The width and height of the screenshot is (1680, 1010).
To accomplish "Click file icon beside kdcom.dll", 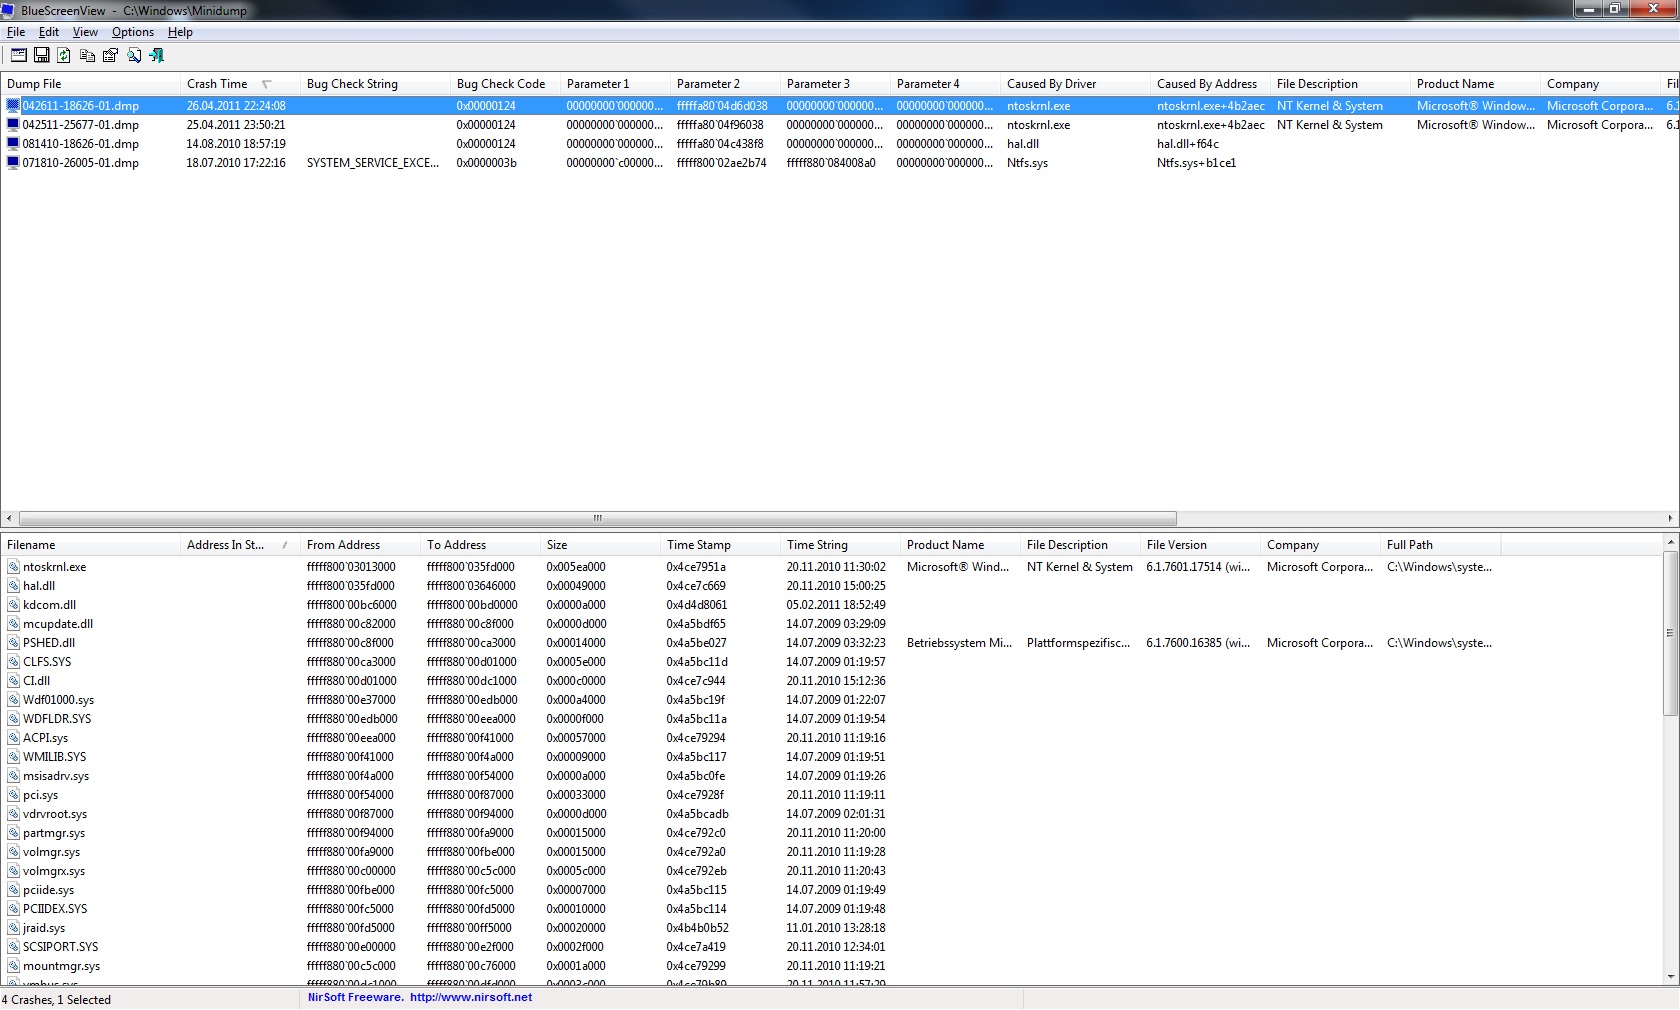I will point(14,605).
